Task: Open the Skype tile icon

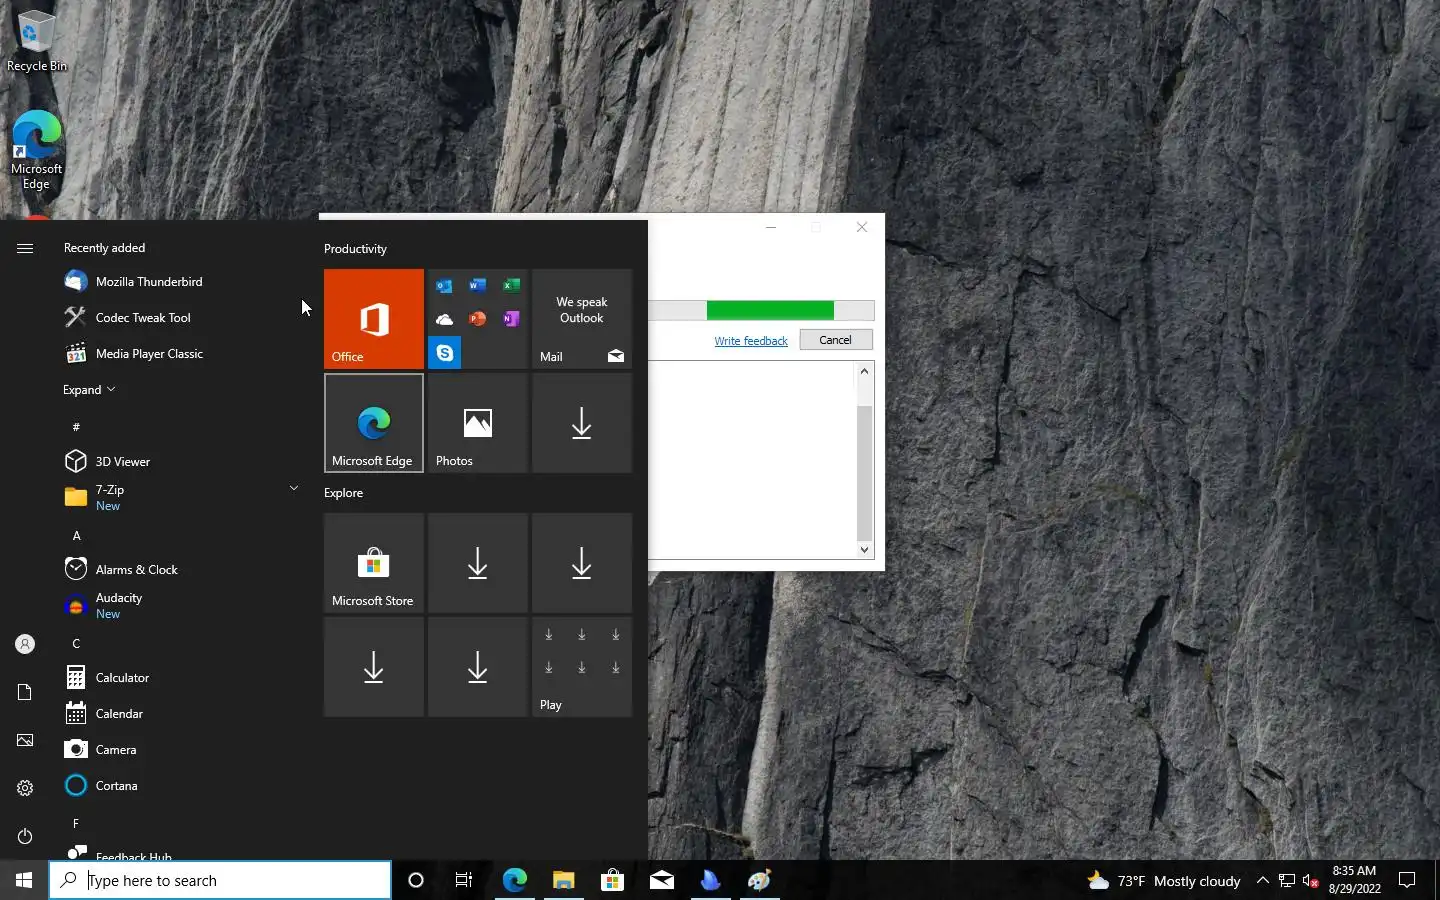Action: pos(445,353)
